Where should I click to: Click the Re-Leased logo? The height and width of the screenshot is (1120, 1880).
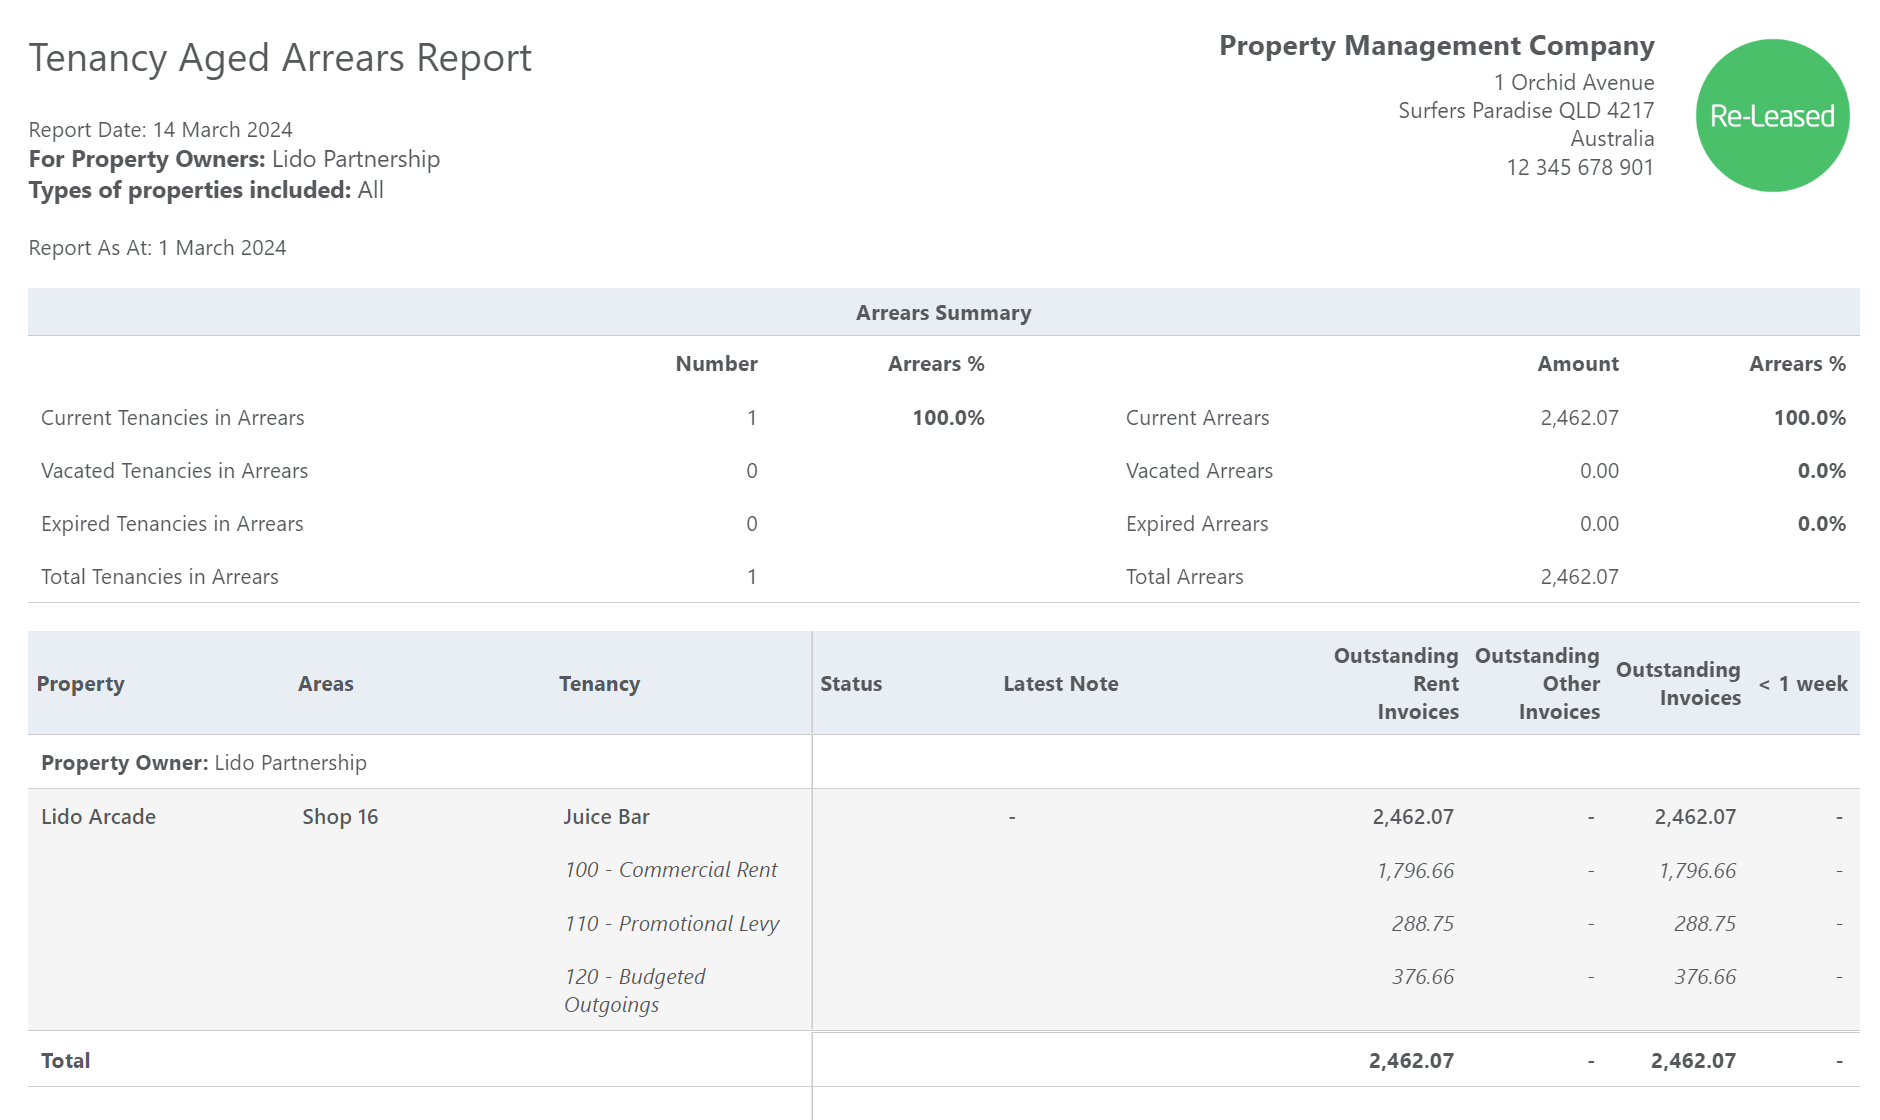1772,115
